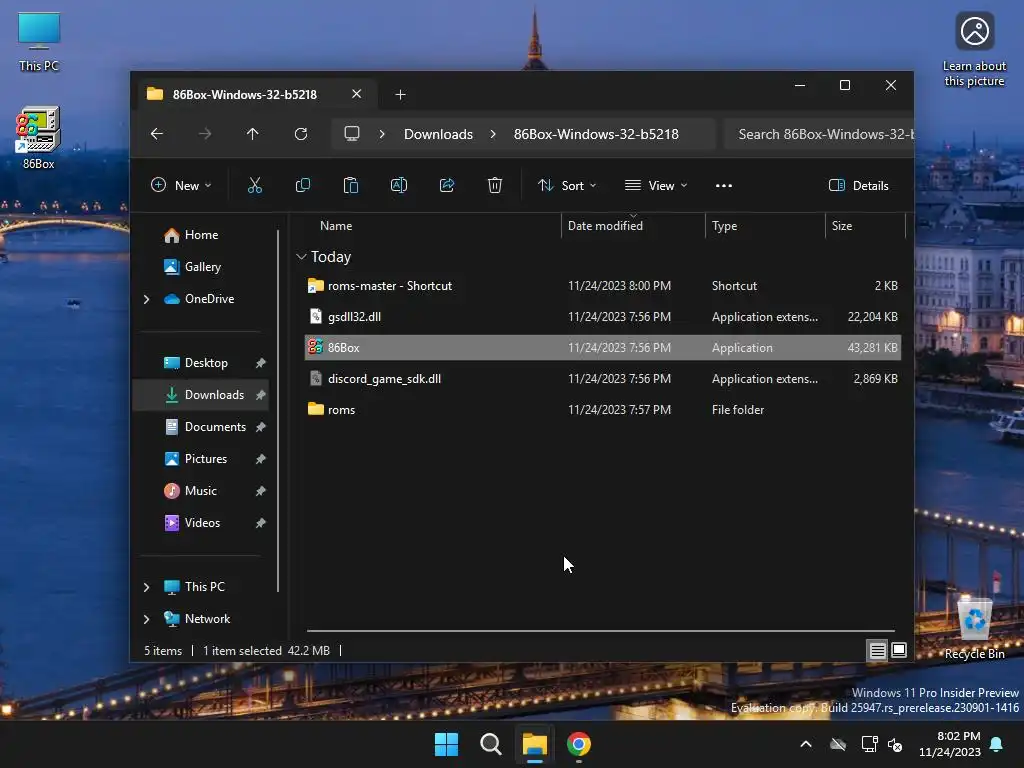Click File Explorer in the taskbar
1024x768 pixels.
(x=534, y=744)
